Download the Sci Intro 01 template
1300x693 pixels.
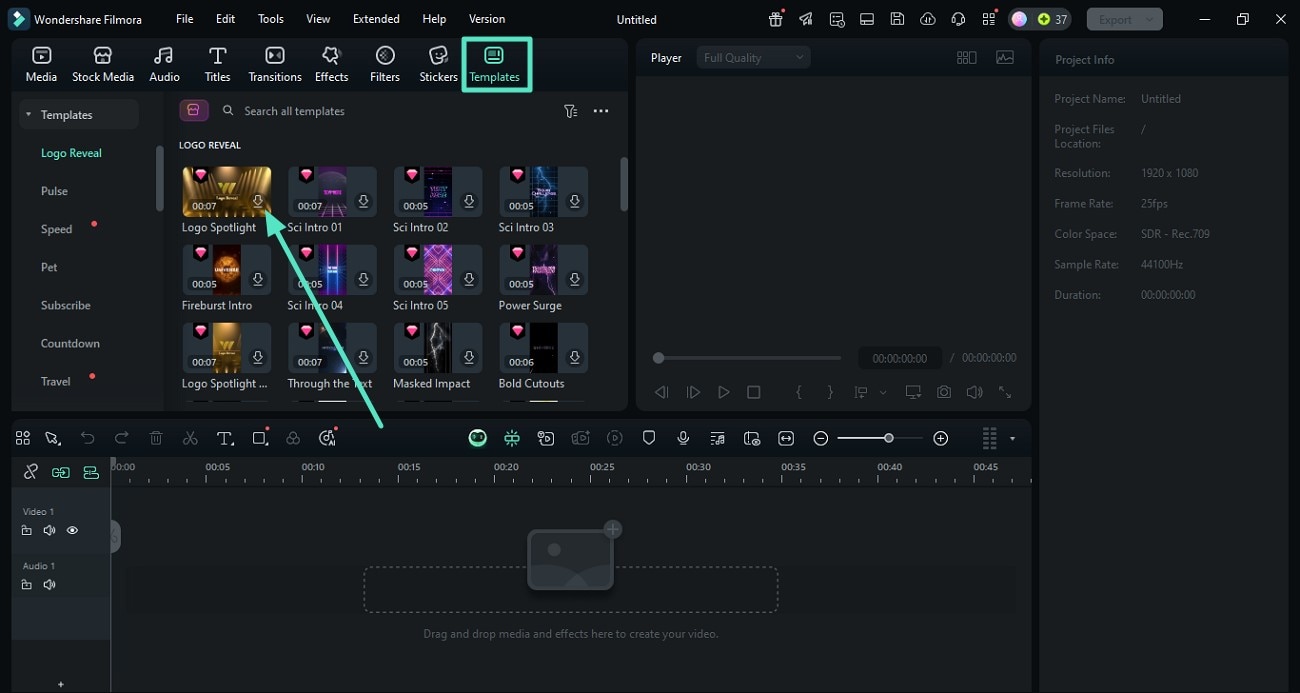(363, 202)
